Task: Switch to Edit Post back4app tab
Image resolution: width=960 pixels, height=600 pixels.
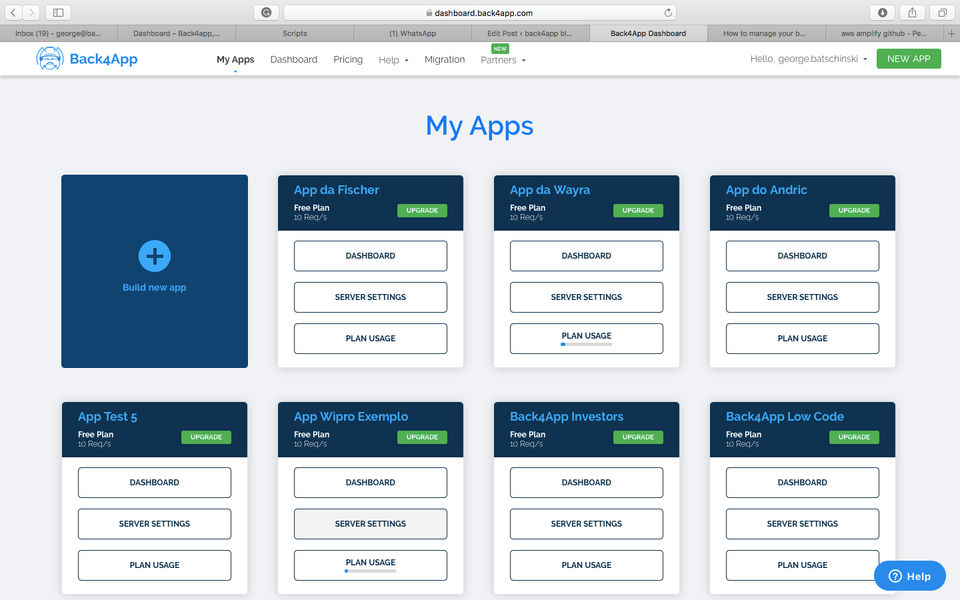Action: tap(530, 34)
